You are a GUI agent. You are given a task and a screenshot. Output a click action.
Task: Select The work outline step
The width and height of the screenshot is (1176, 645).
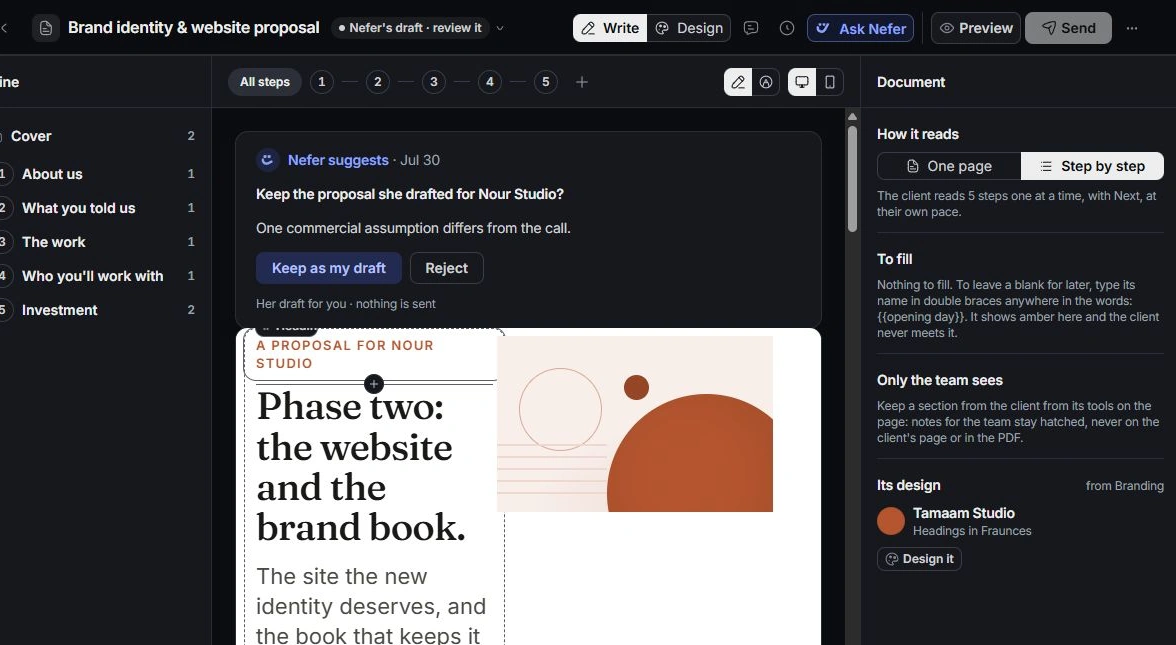[x=99, y=242]
